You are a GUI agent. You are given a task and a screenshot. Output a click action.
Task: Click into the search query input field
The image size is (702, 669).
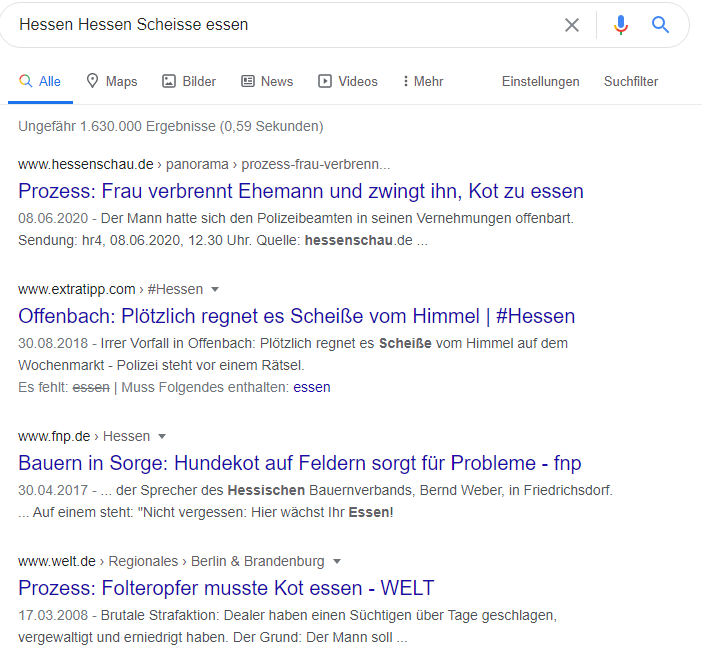pos(287,25)
